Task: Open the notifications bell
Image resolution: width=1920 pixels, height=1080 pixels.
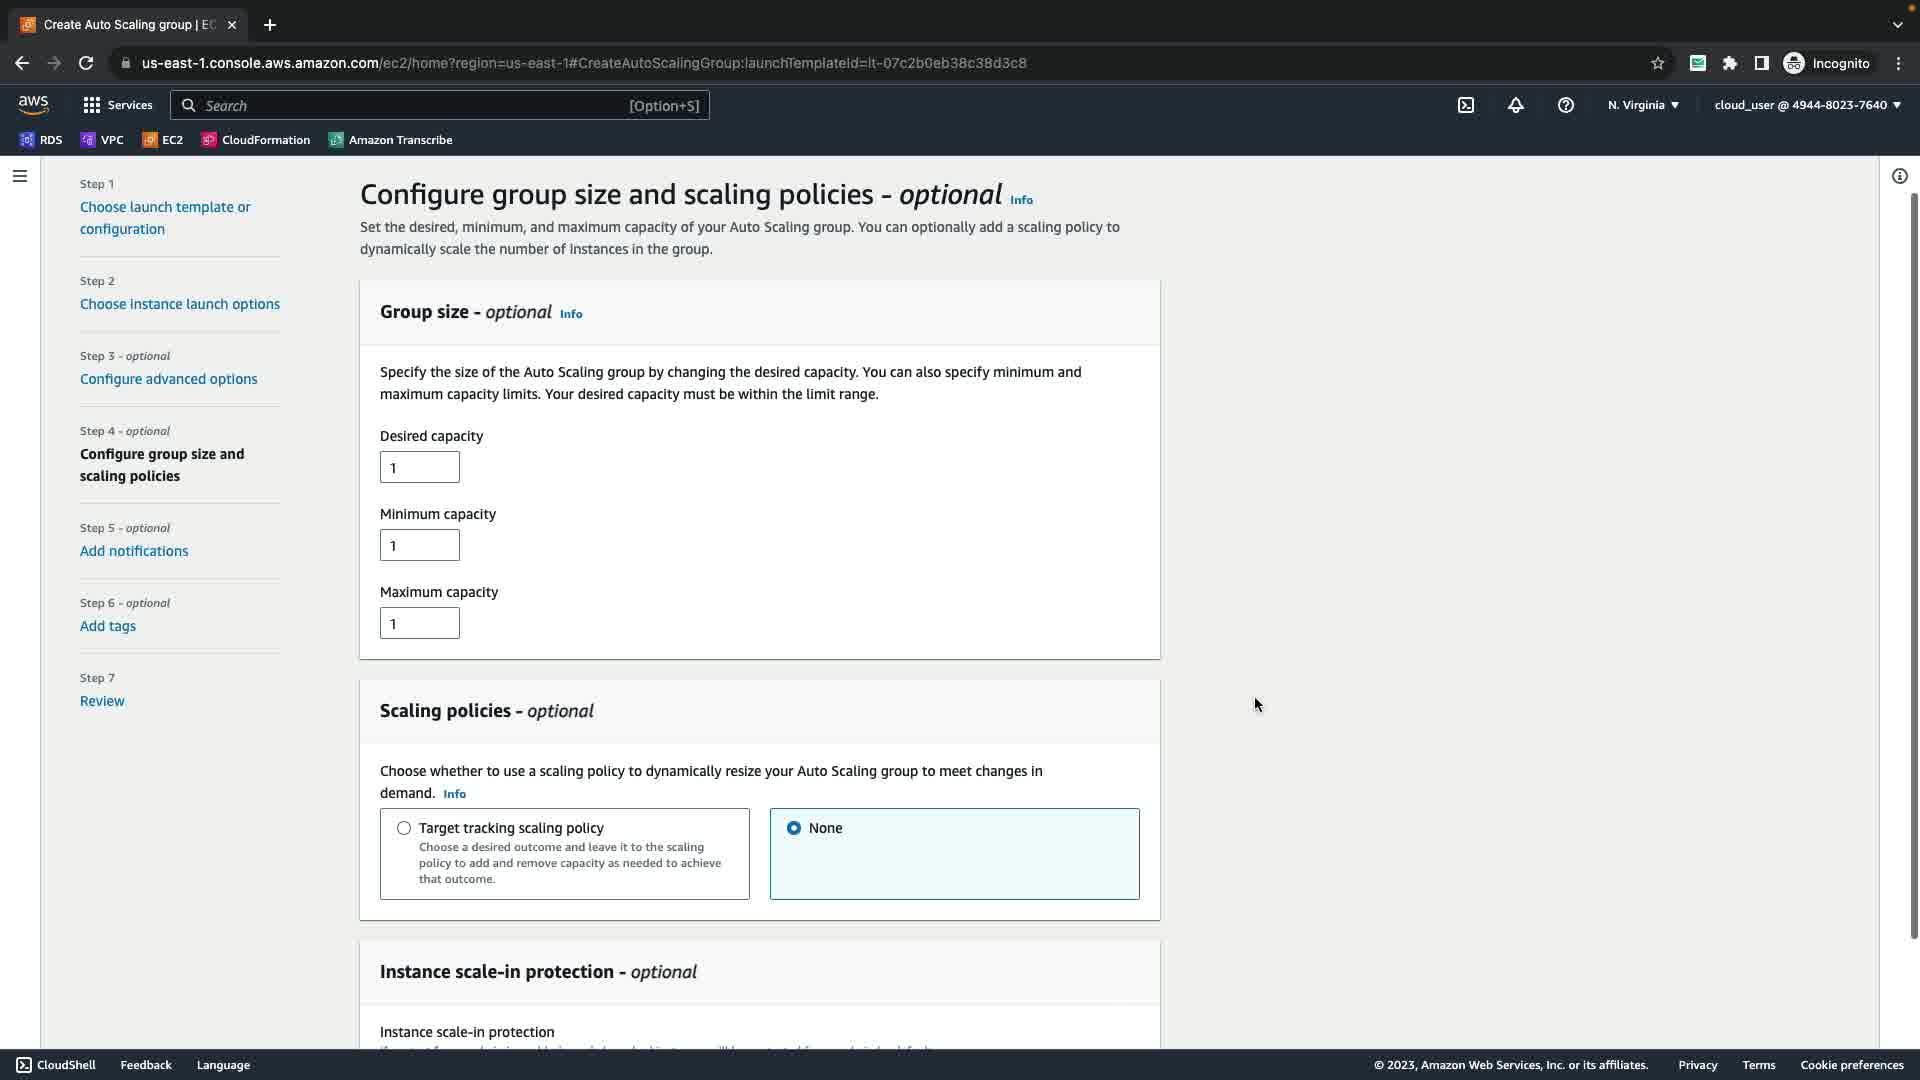Action: [x=1516, y=105]
